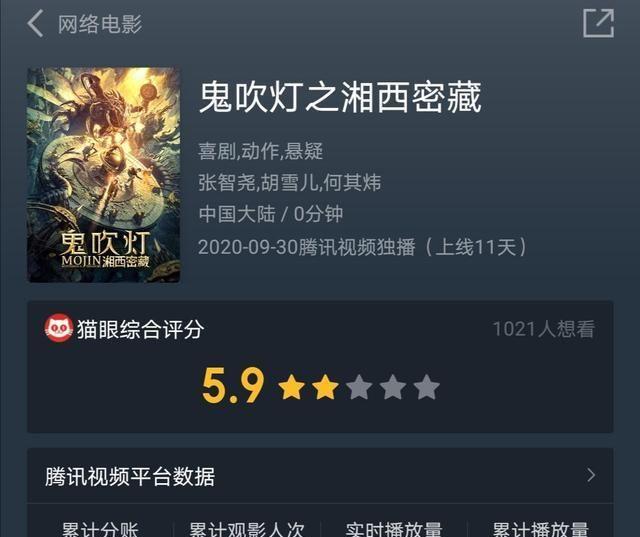The image size is (640, 537).
Task: Tap the first gold rating star
Action: [291, 387]
